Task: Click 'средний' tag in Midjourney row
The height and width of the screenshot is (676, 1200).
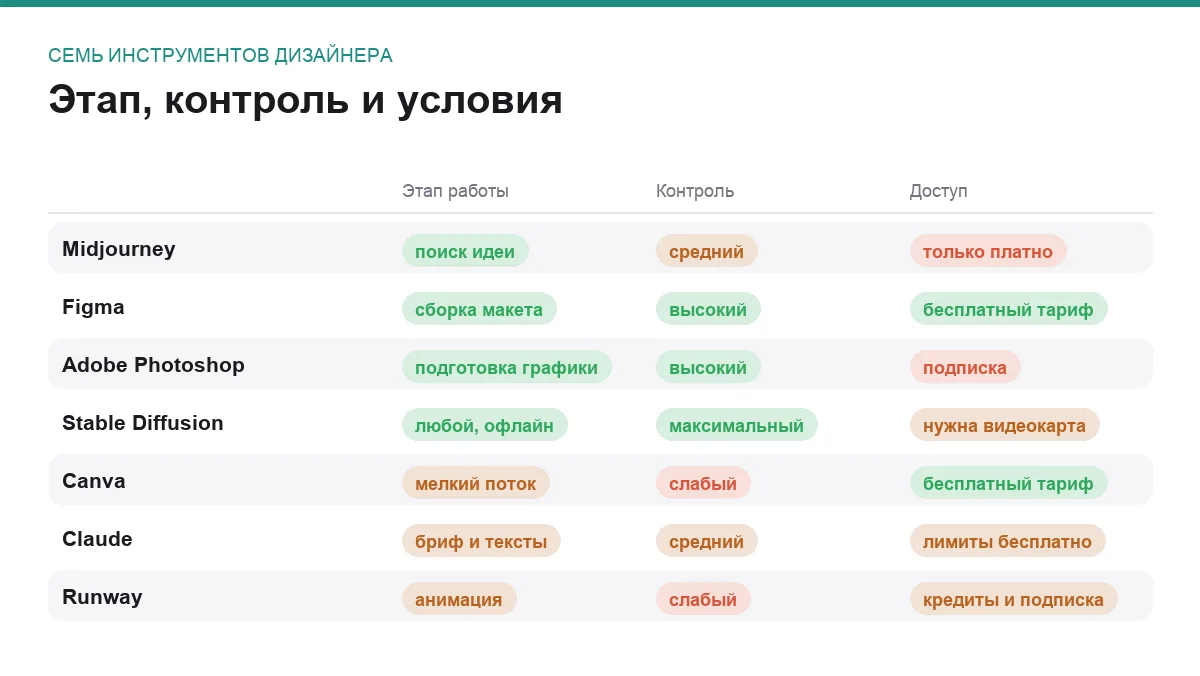Action: pyautogui.click(x=707, y=251)
